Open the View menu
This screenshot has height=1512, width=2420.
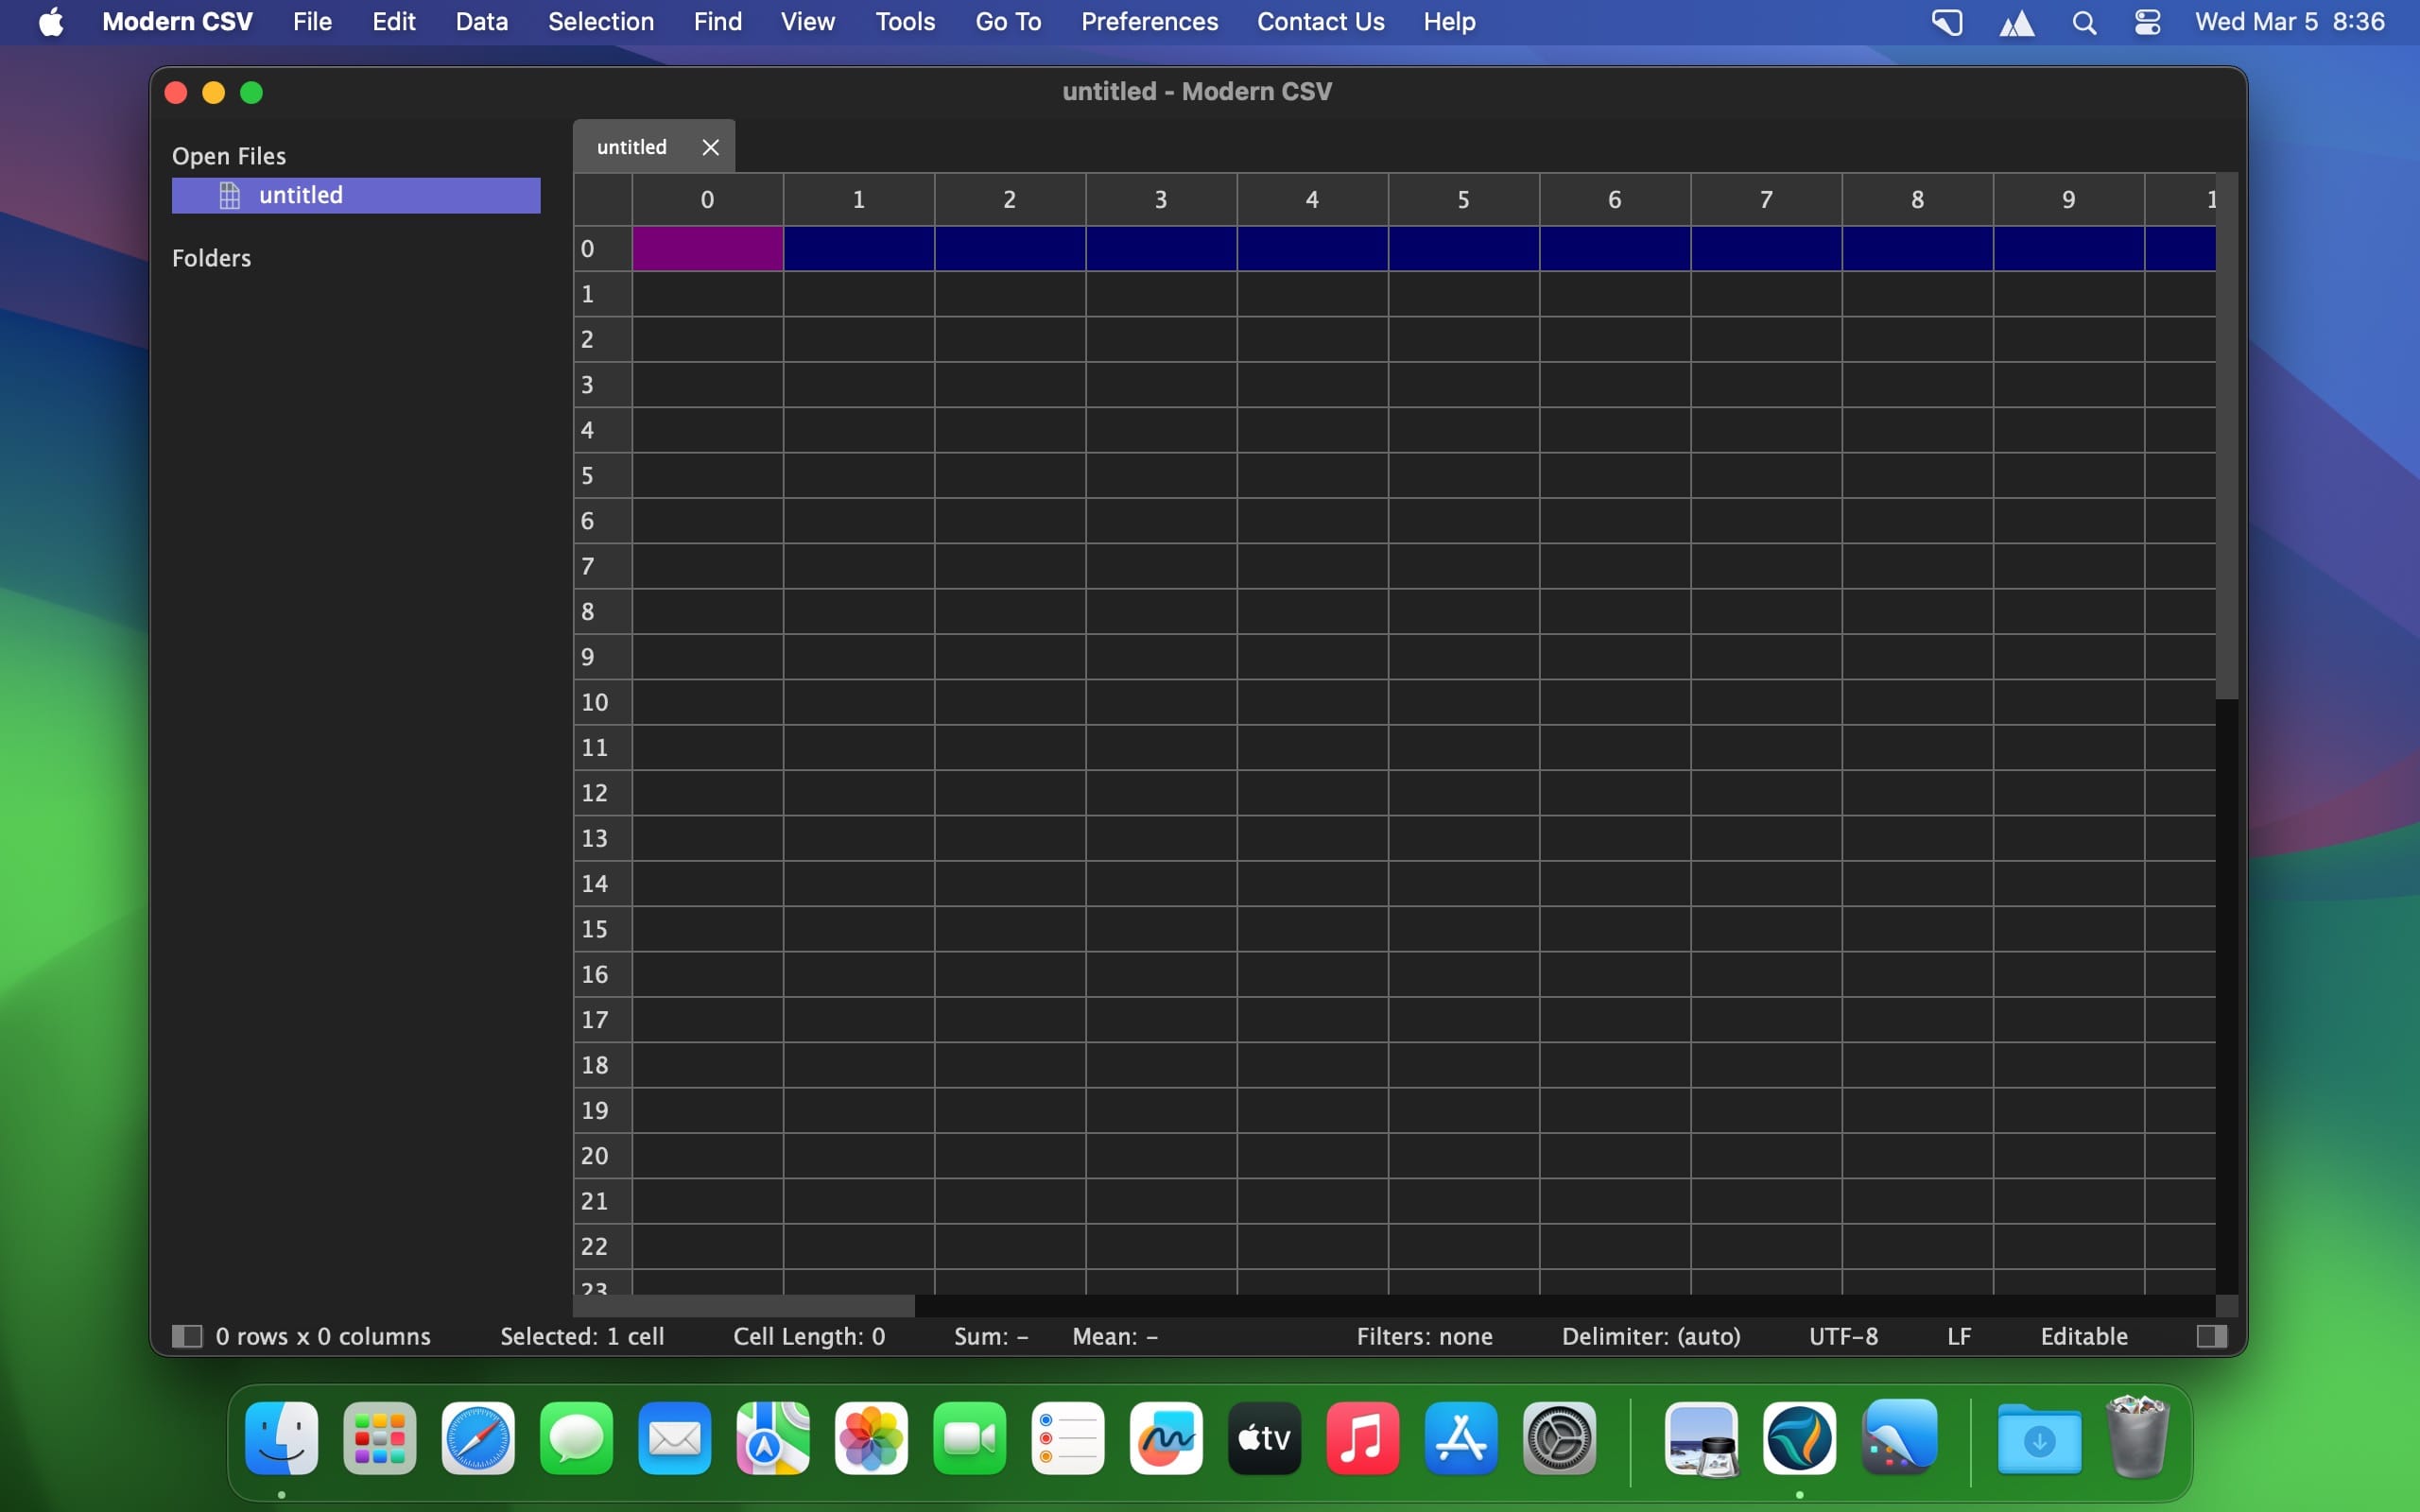point(807,21)
